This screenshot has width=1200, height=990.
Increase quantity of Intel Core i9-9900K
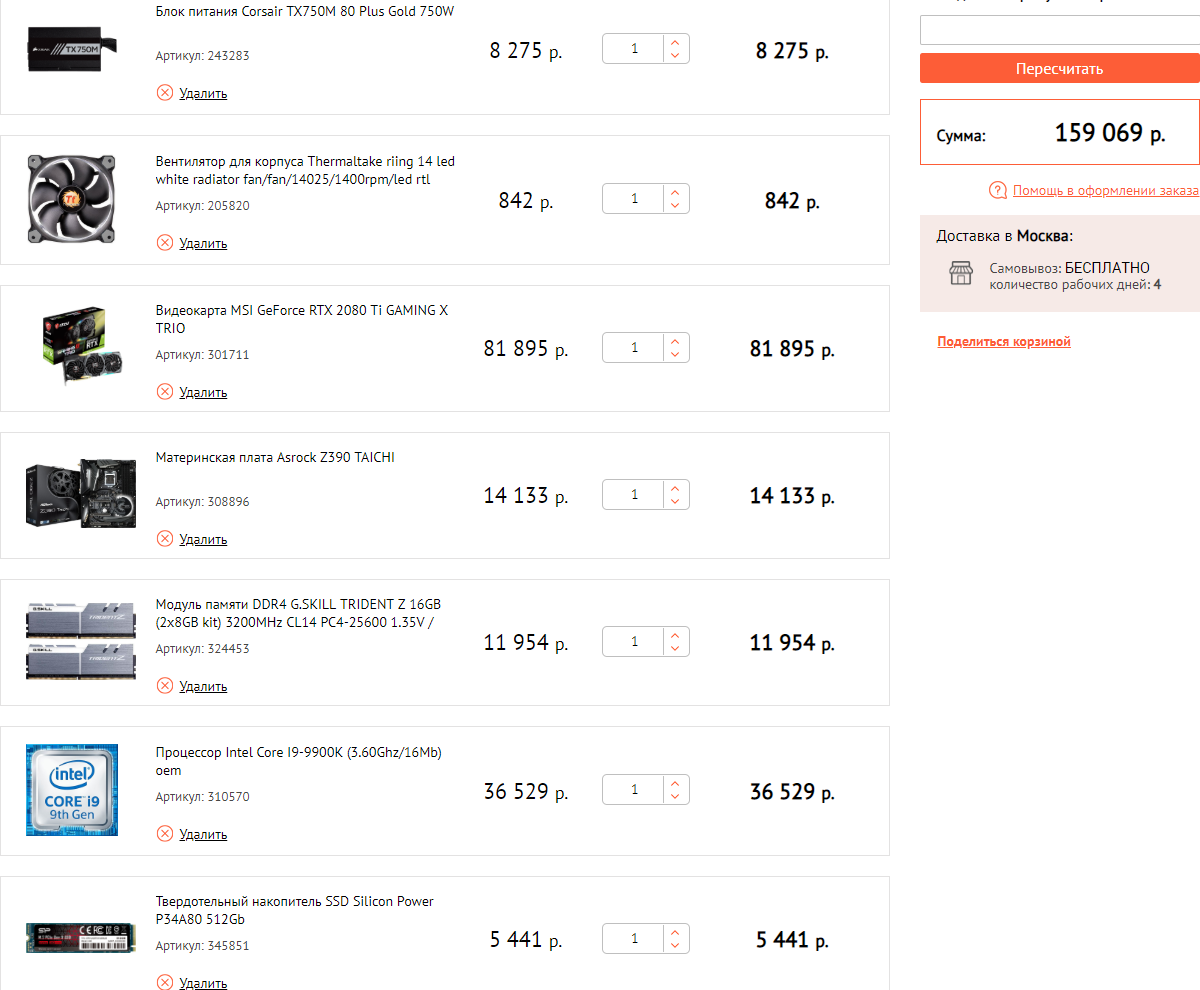675,783
